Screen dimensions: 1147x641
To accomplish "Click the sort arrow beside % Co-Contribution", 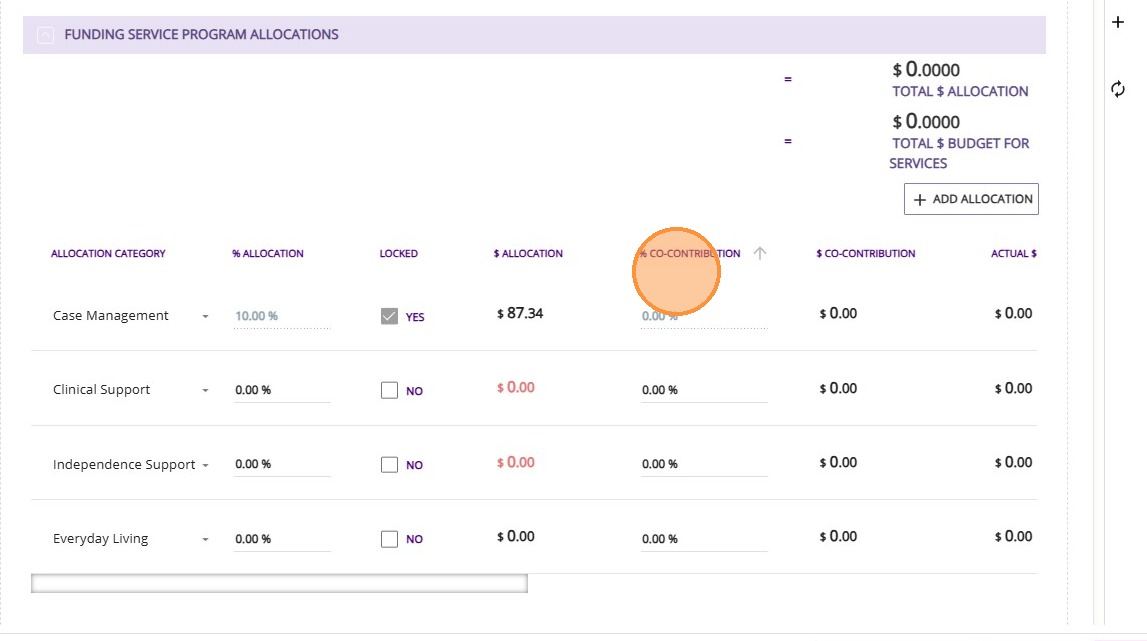I will point(760,254).
